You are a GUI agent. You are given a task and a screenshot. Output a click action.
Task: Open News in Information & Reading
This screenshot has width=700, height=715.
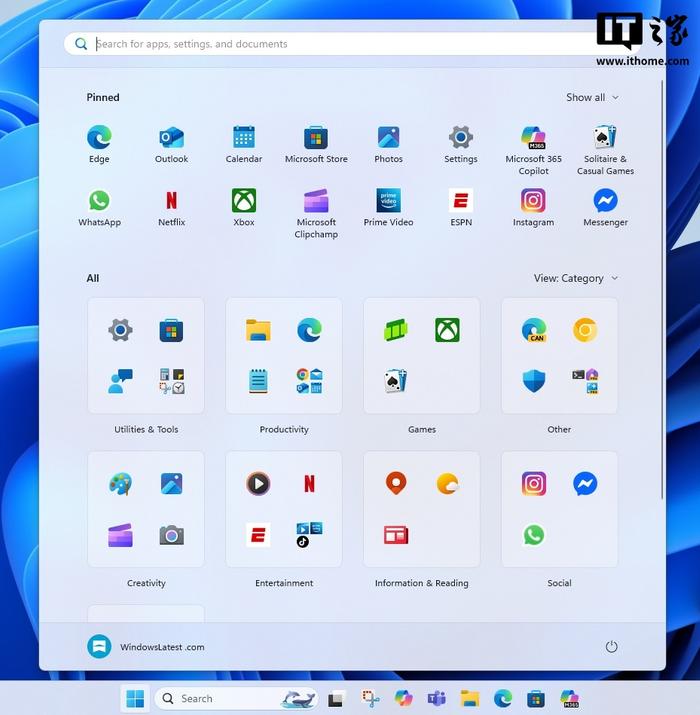(x=396, y=535)
